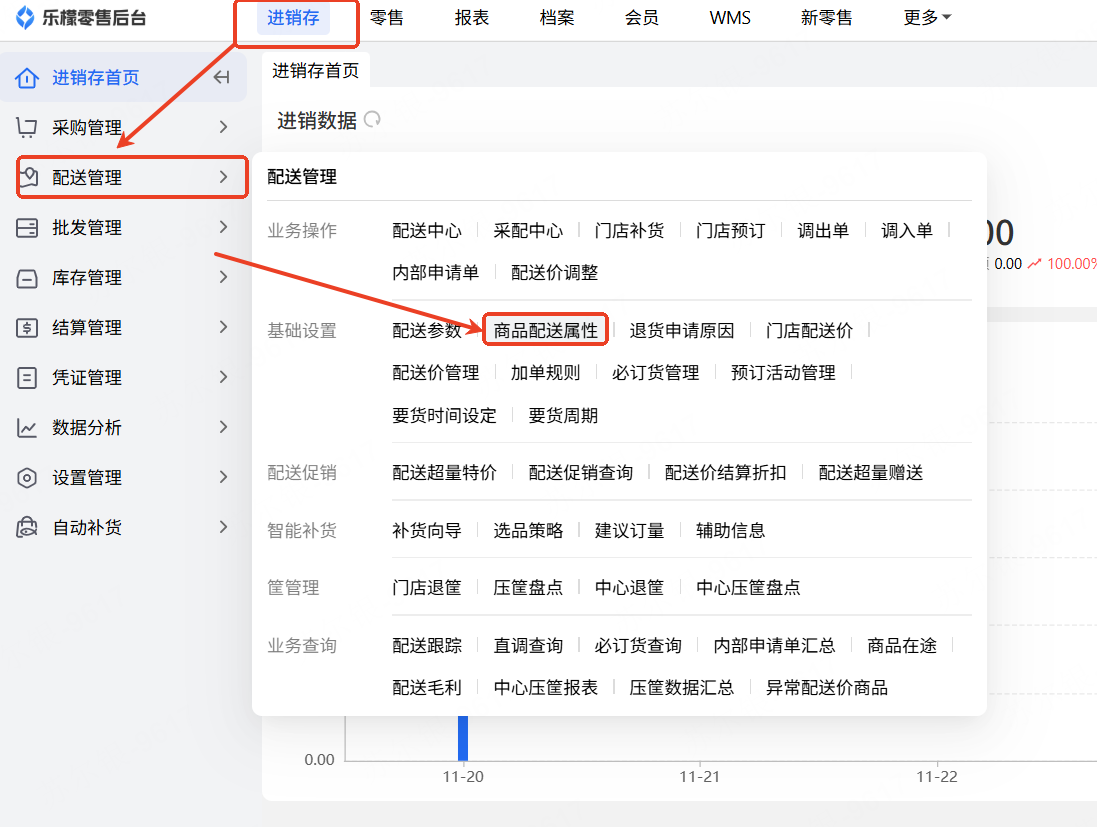Screen dimensions: 1097x827
Task: Open the 零售 top menu
Action: coord(386,17)
